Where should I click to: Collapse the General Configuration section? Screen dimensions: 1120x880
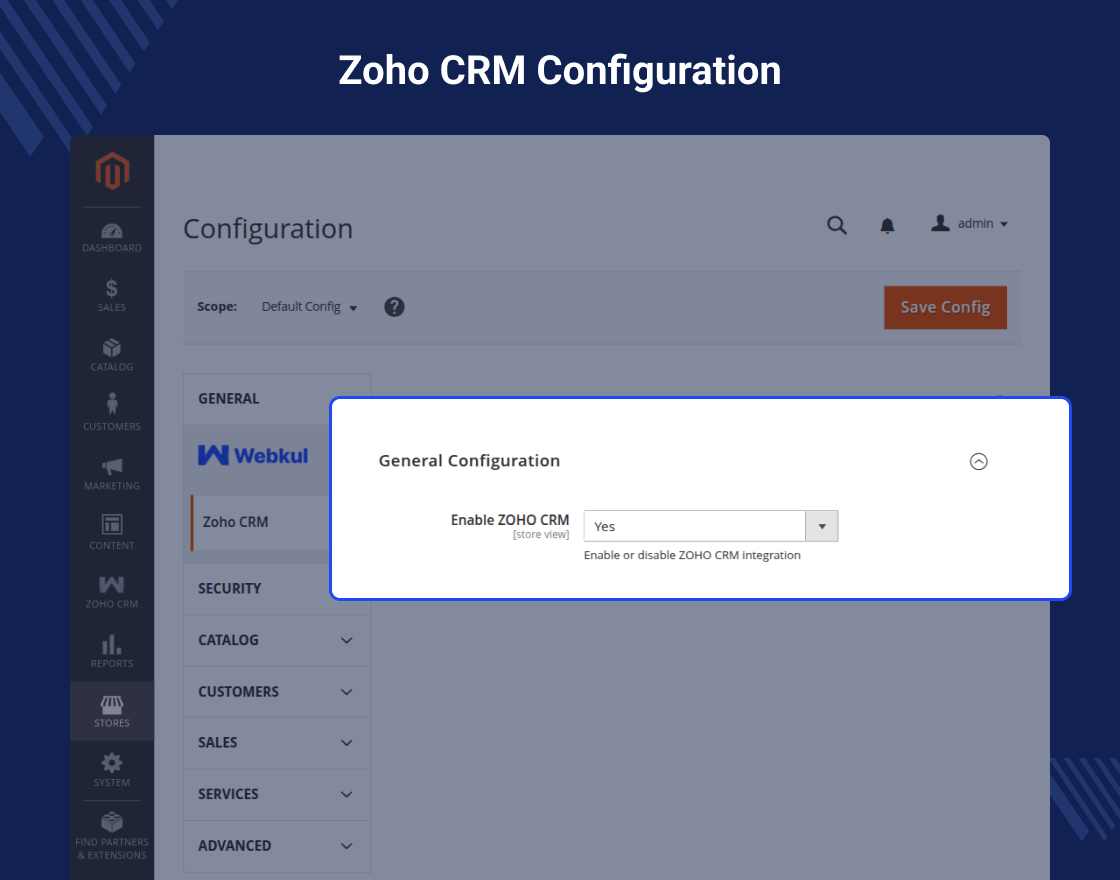pos(979,461)
